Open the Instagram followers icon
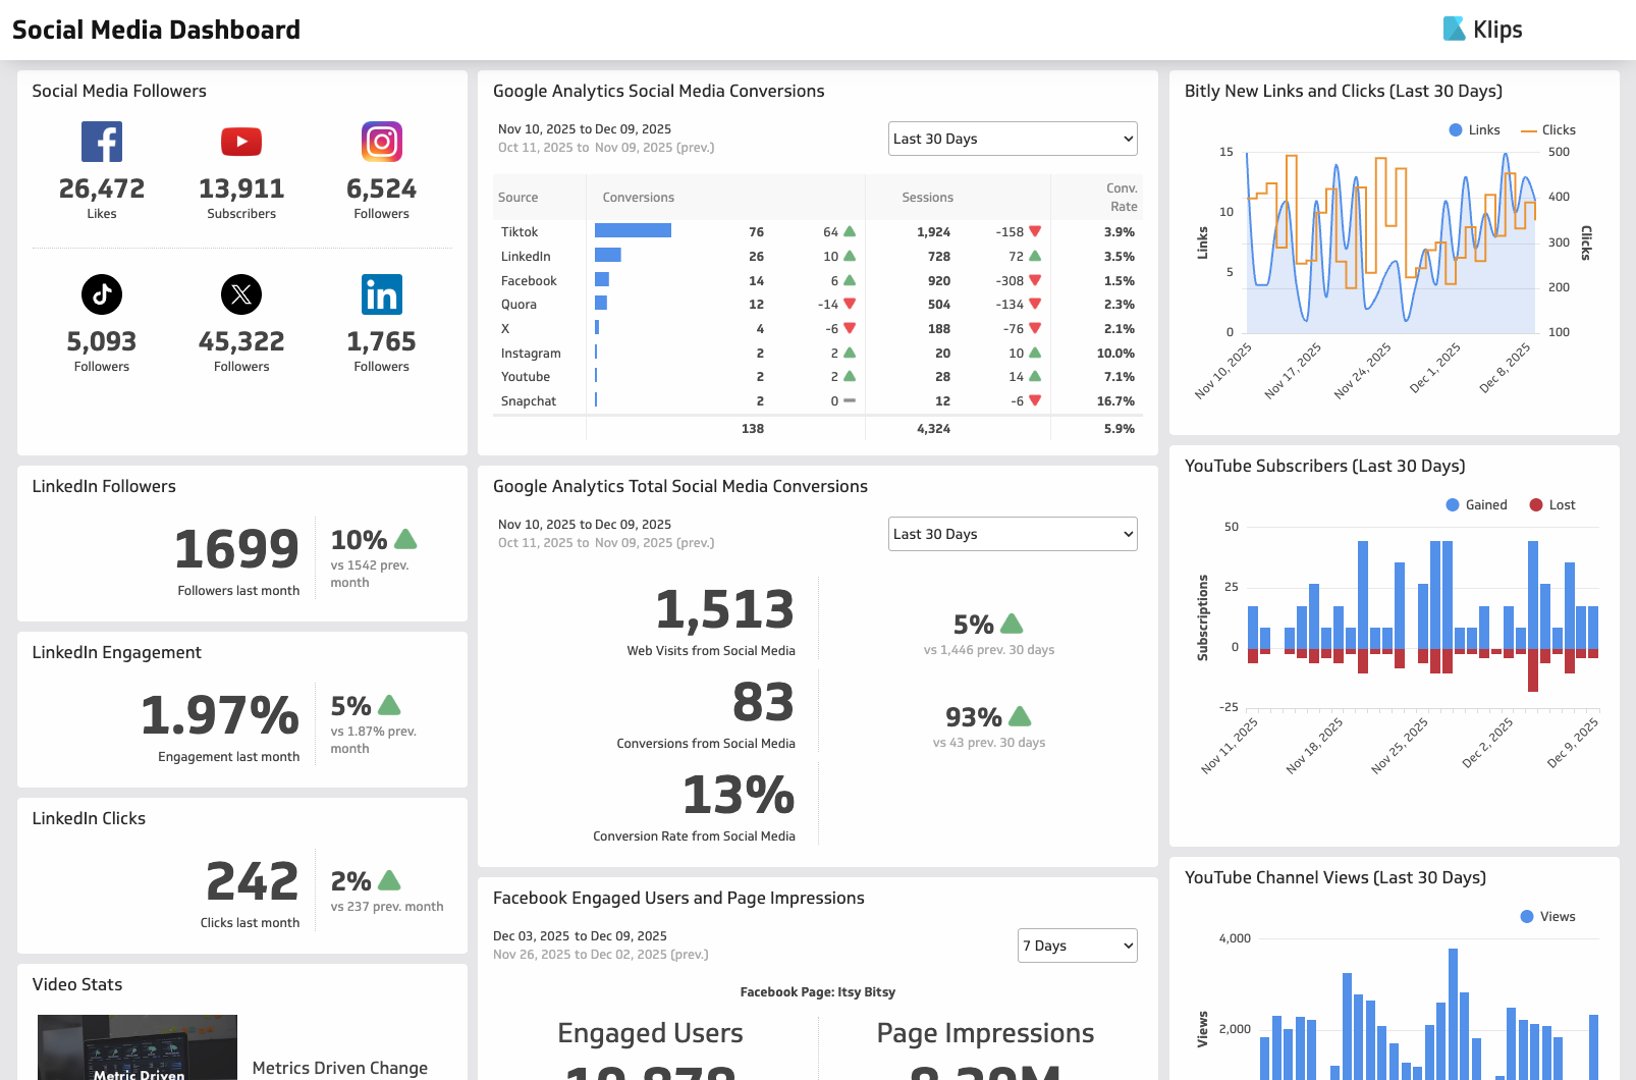This screenshot has height=1080, width=1636. tap(381, 141)
